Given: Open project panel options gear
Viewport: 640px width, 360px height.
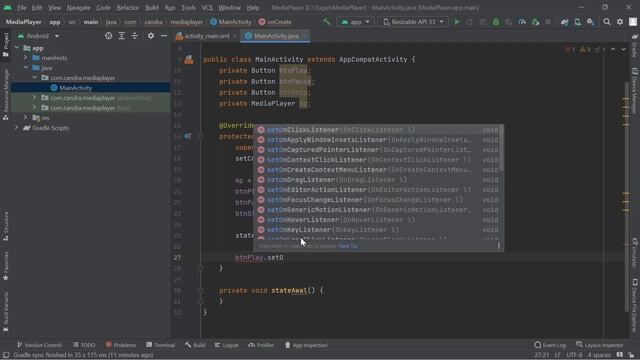Looking at the screenshot, I should pos(151,36).
